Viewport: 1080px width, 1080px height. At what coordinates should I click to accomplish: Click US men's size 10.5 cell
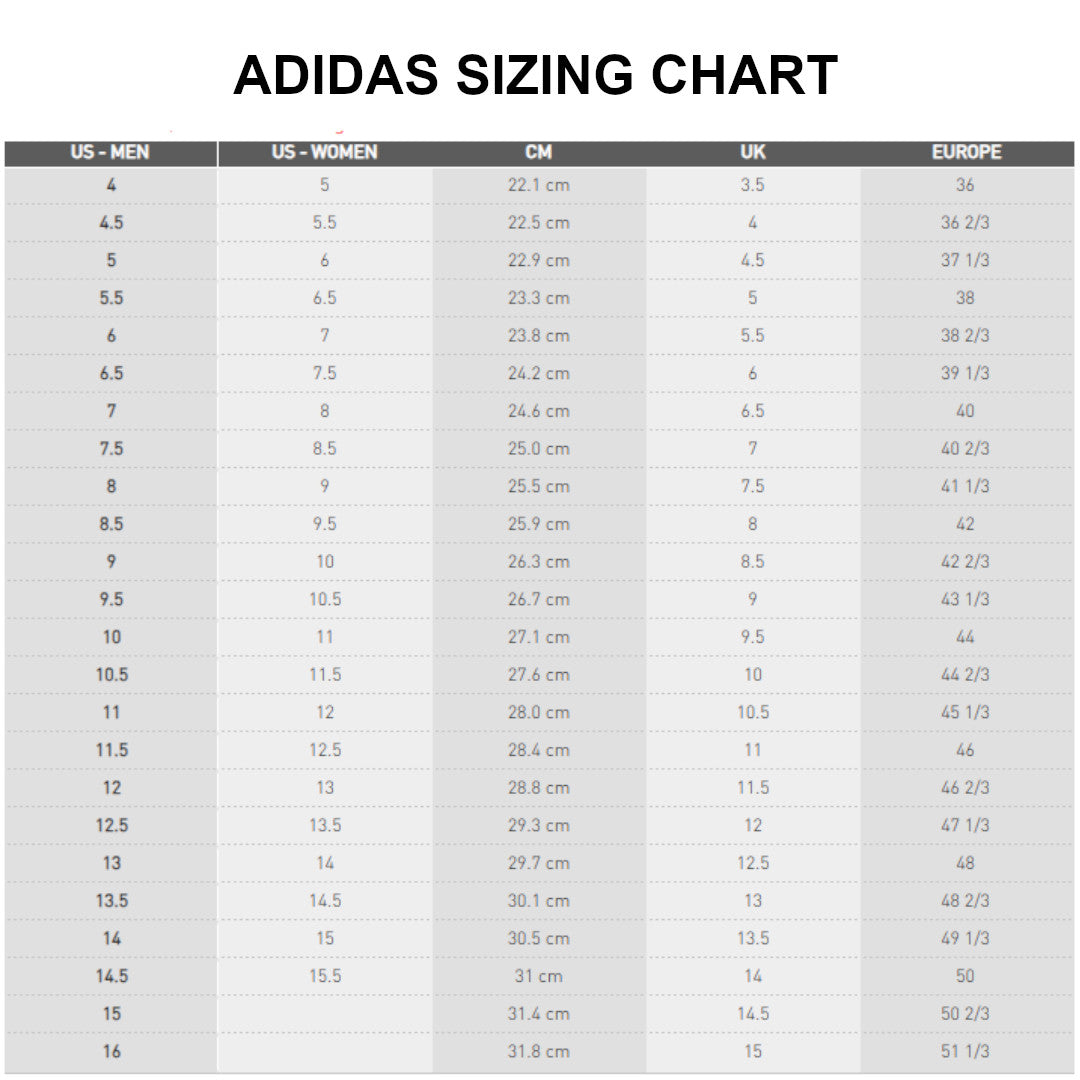coord(112,675)
